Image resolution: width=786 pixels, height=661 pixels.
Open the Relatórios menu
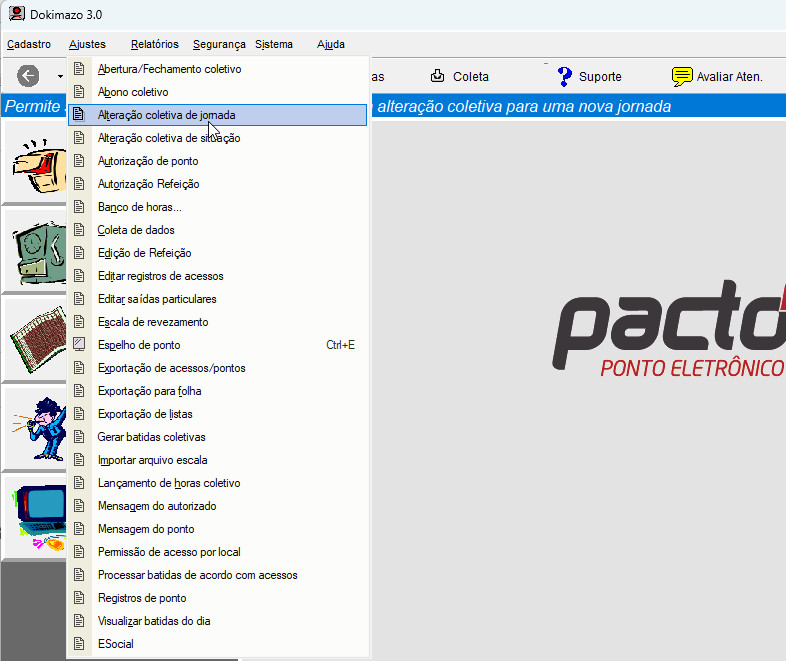154,44
